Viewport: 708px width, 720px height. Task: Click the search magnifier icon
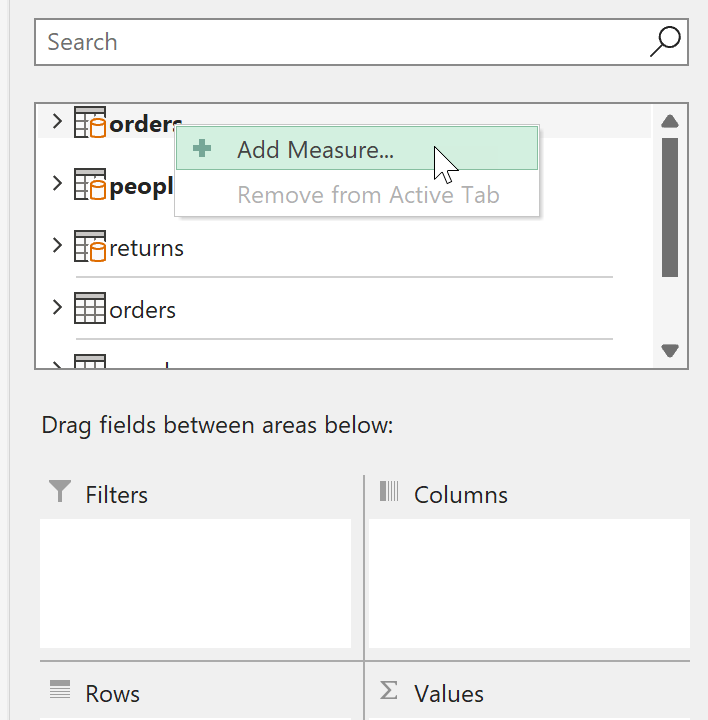click(x=664, y=41)
